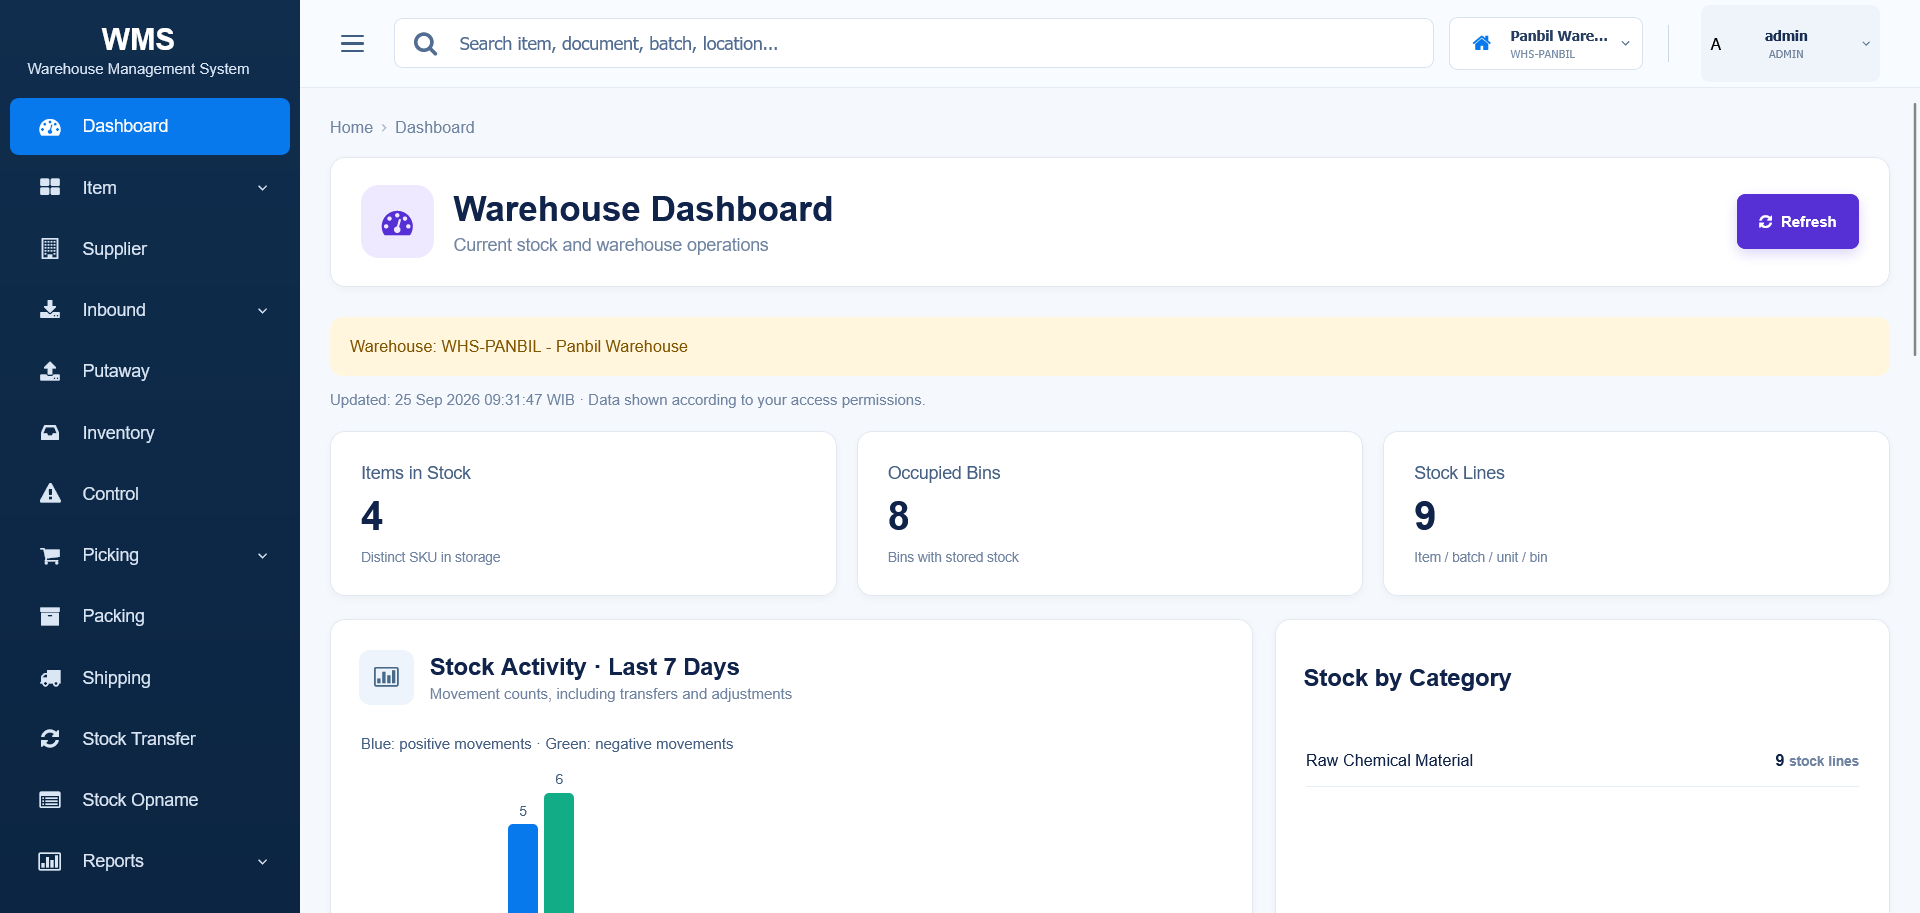Expand the Reports submenu chevron
Viewport: 1920px width, 913px height.
263,862
